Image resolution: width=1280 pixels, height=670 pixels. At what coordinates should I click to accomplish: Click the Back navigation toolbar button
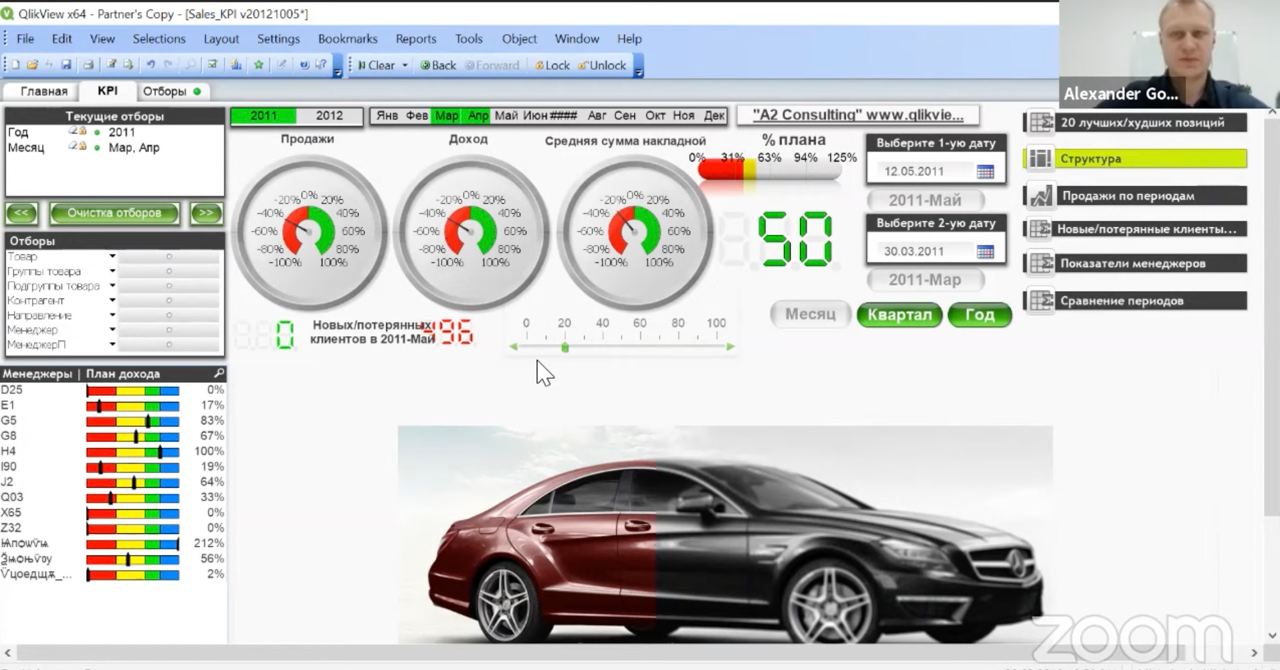tap(438, 65)
